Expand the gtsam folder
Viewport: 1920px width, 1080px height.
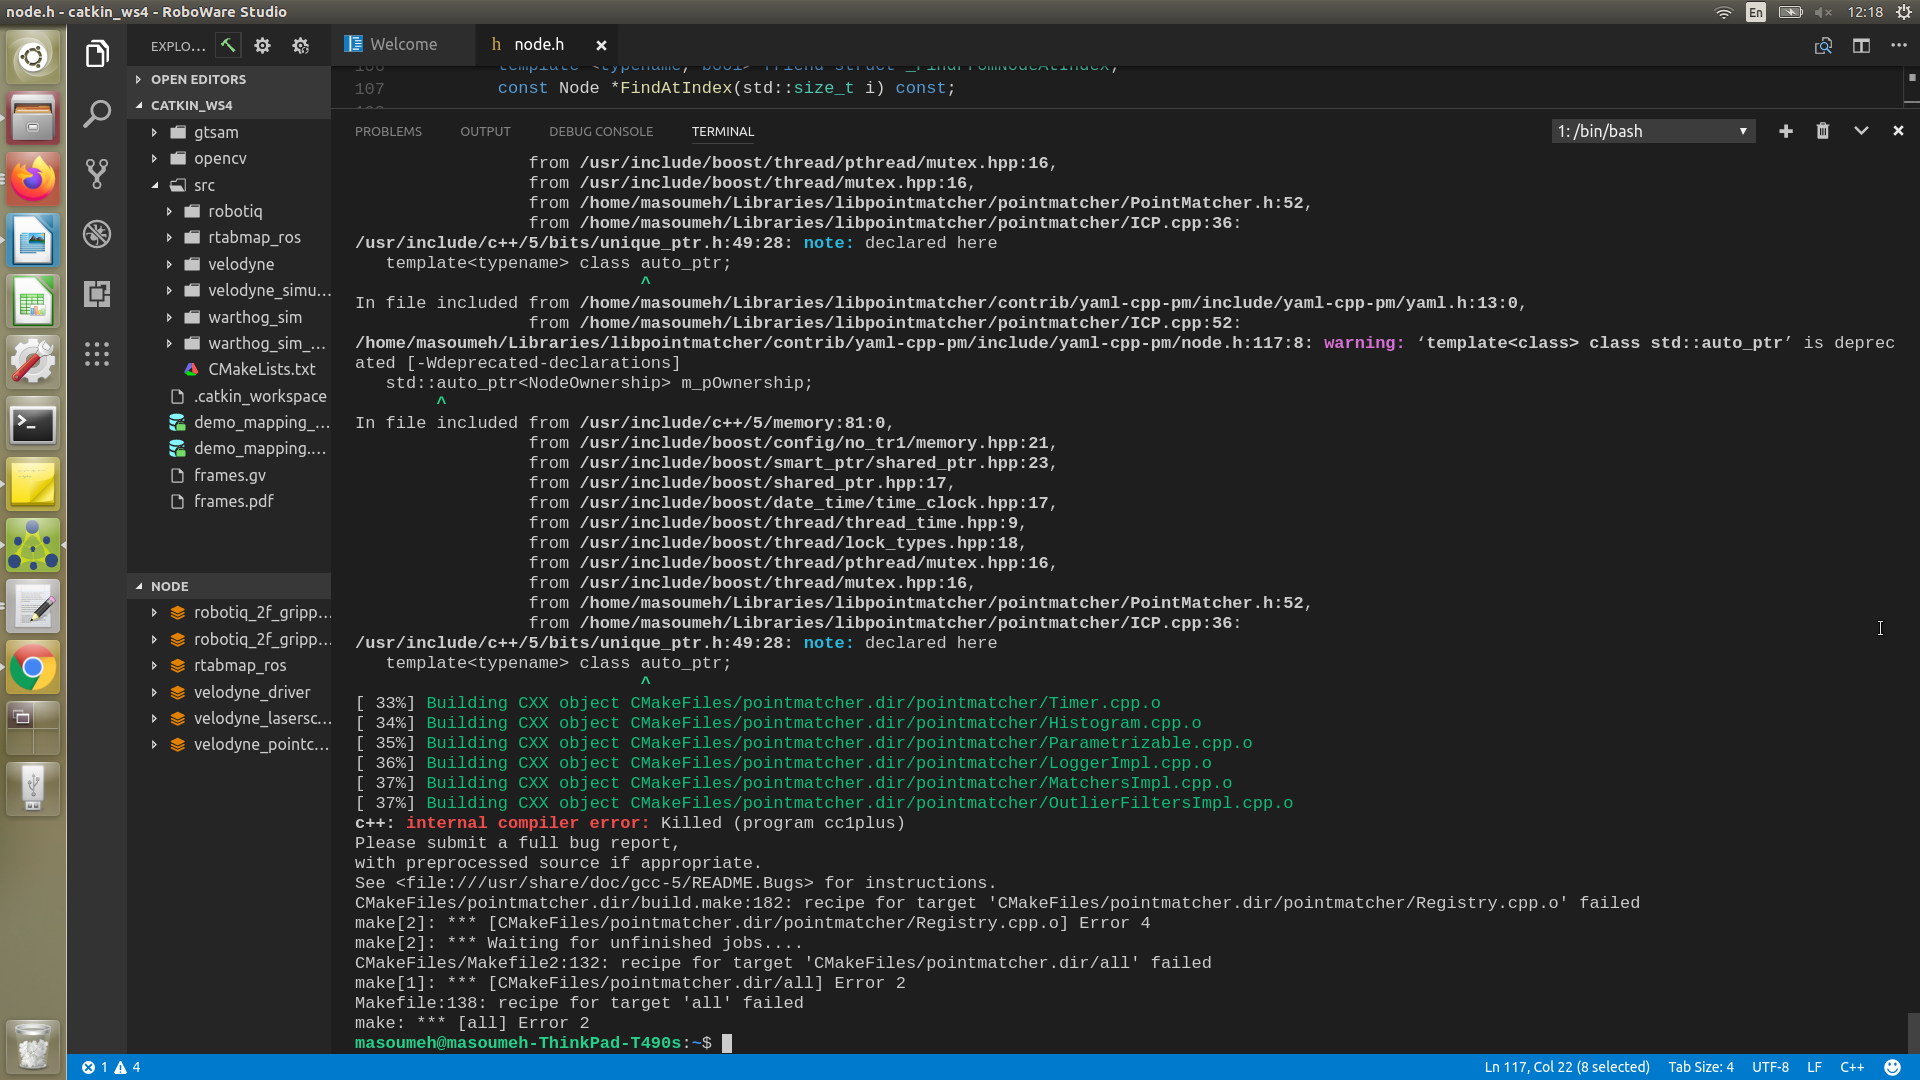(215, 132)
